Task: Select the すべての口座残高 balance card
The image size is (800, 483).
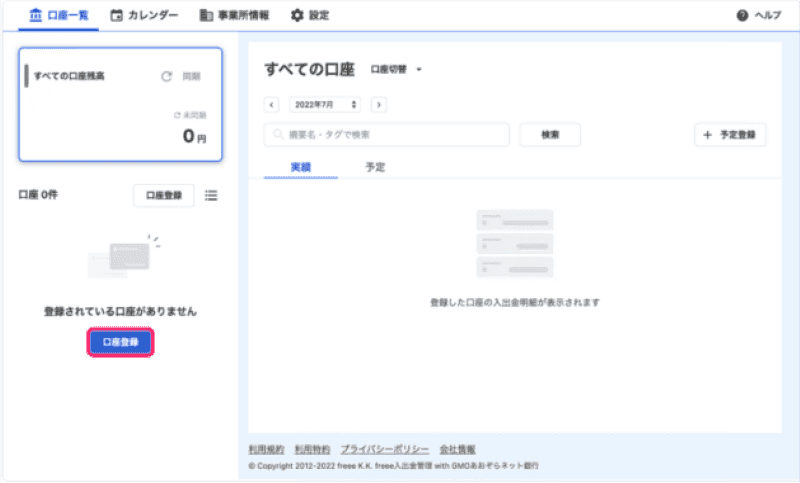Action: coord(120,105)
